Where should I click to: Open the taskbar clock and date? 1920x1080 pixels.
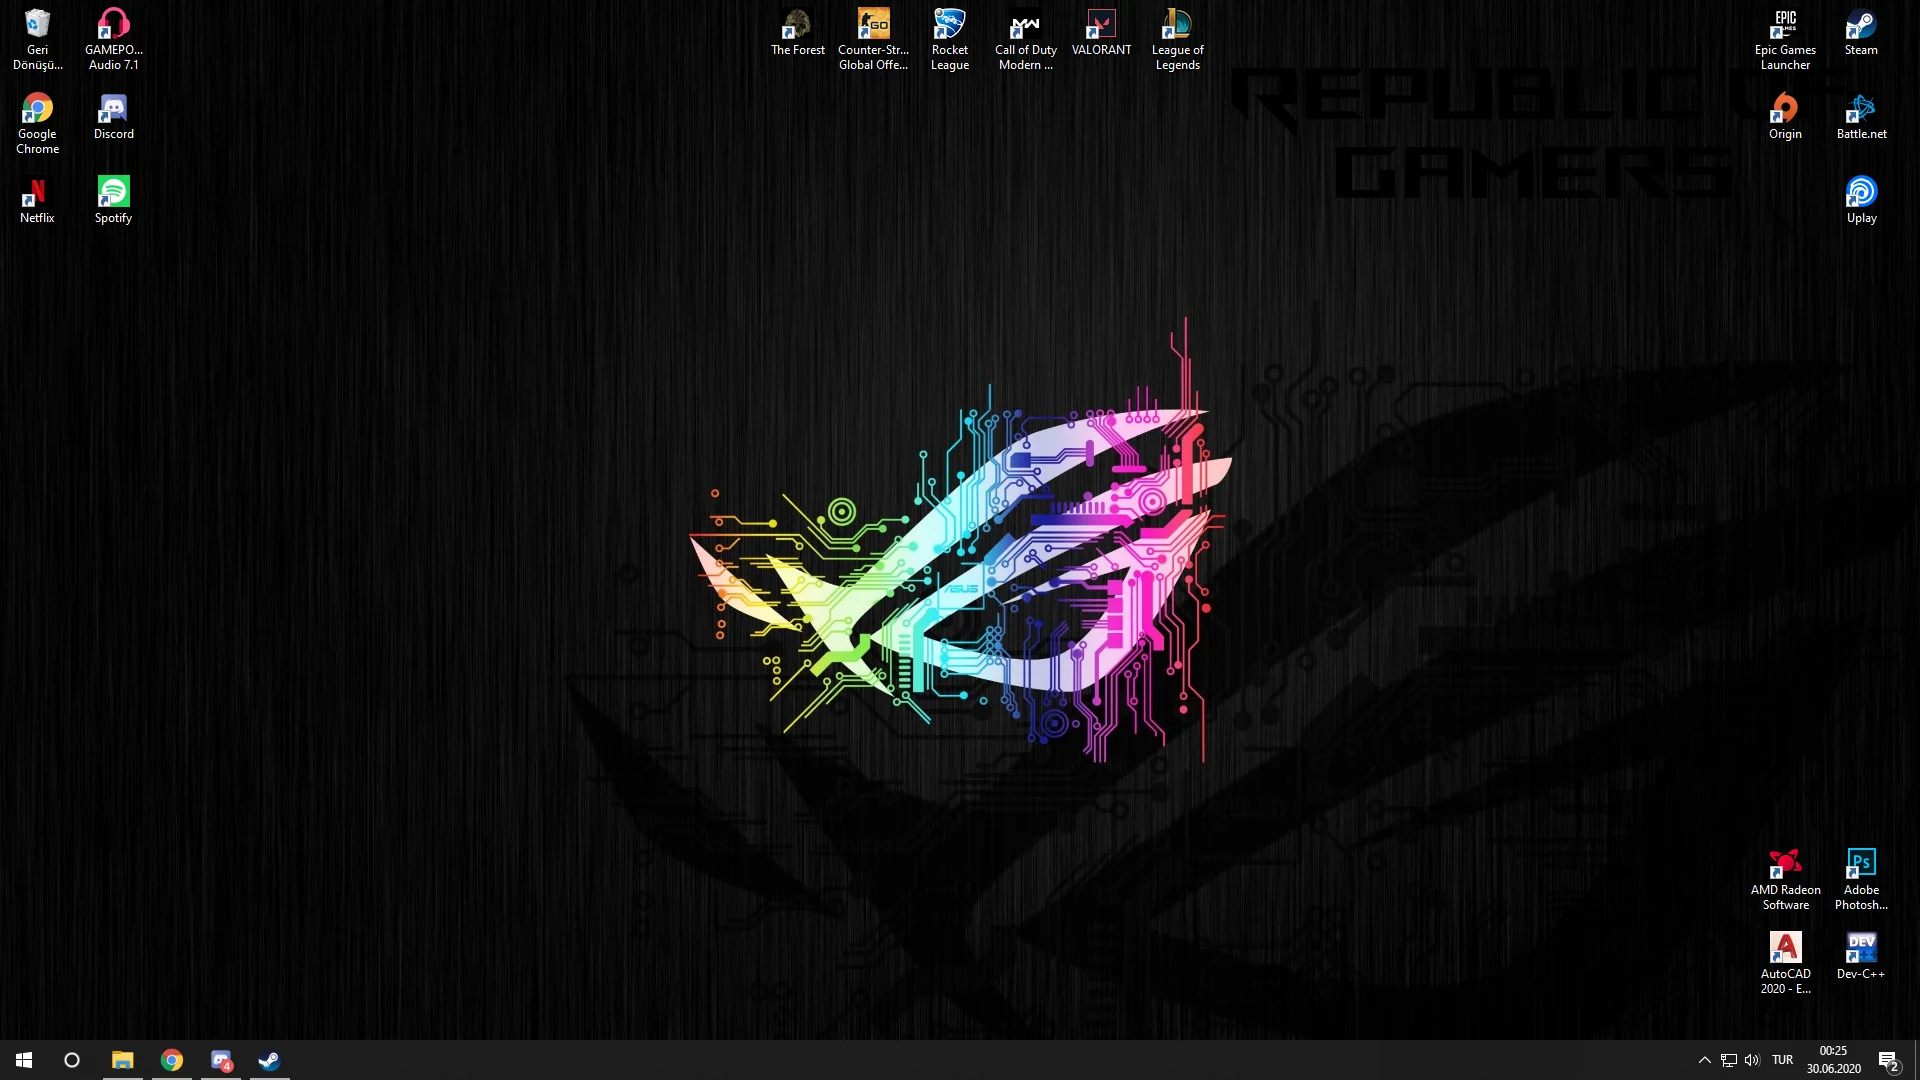(x=1833, y=1060)
